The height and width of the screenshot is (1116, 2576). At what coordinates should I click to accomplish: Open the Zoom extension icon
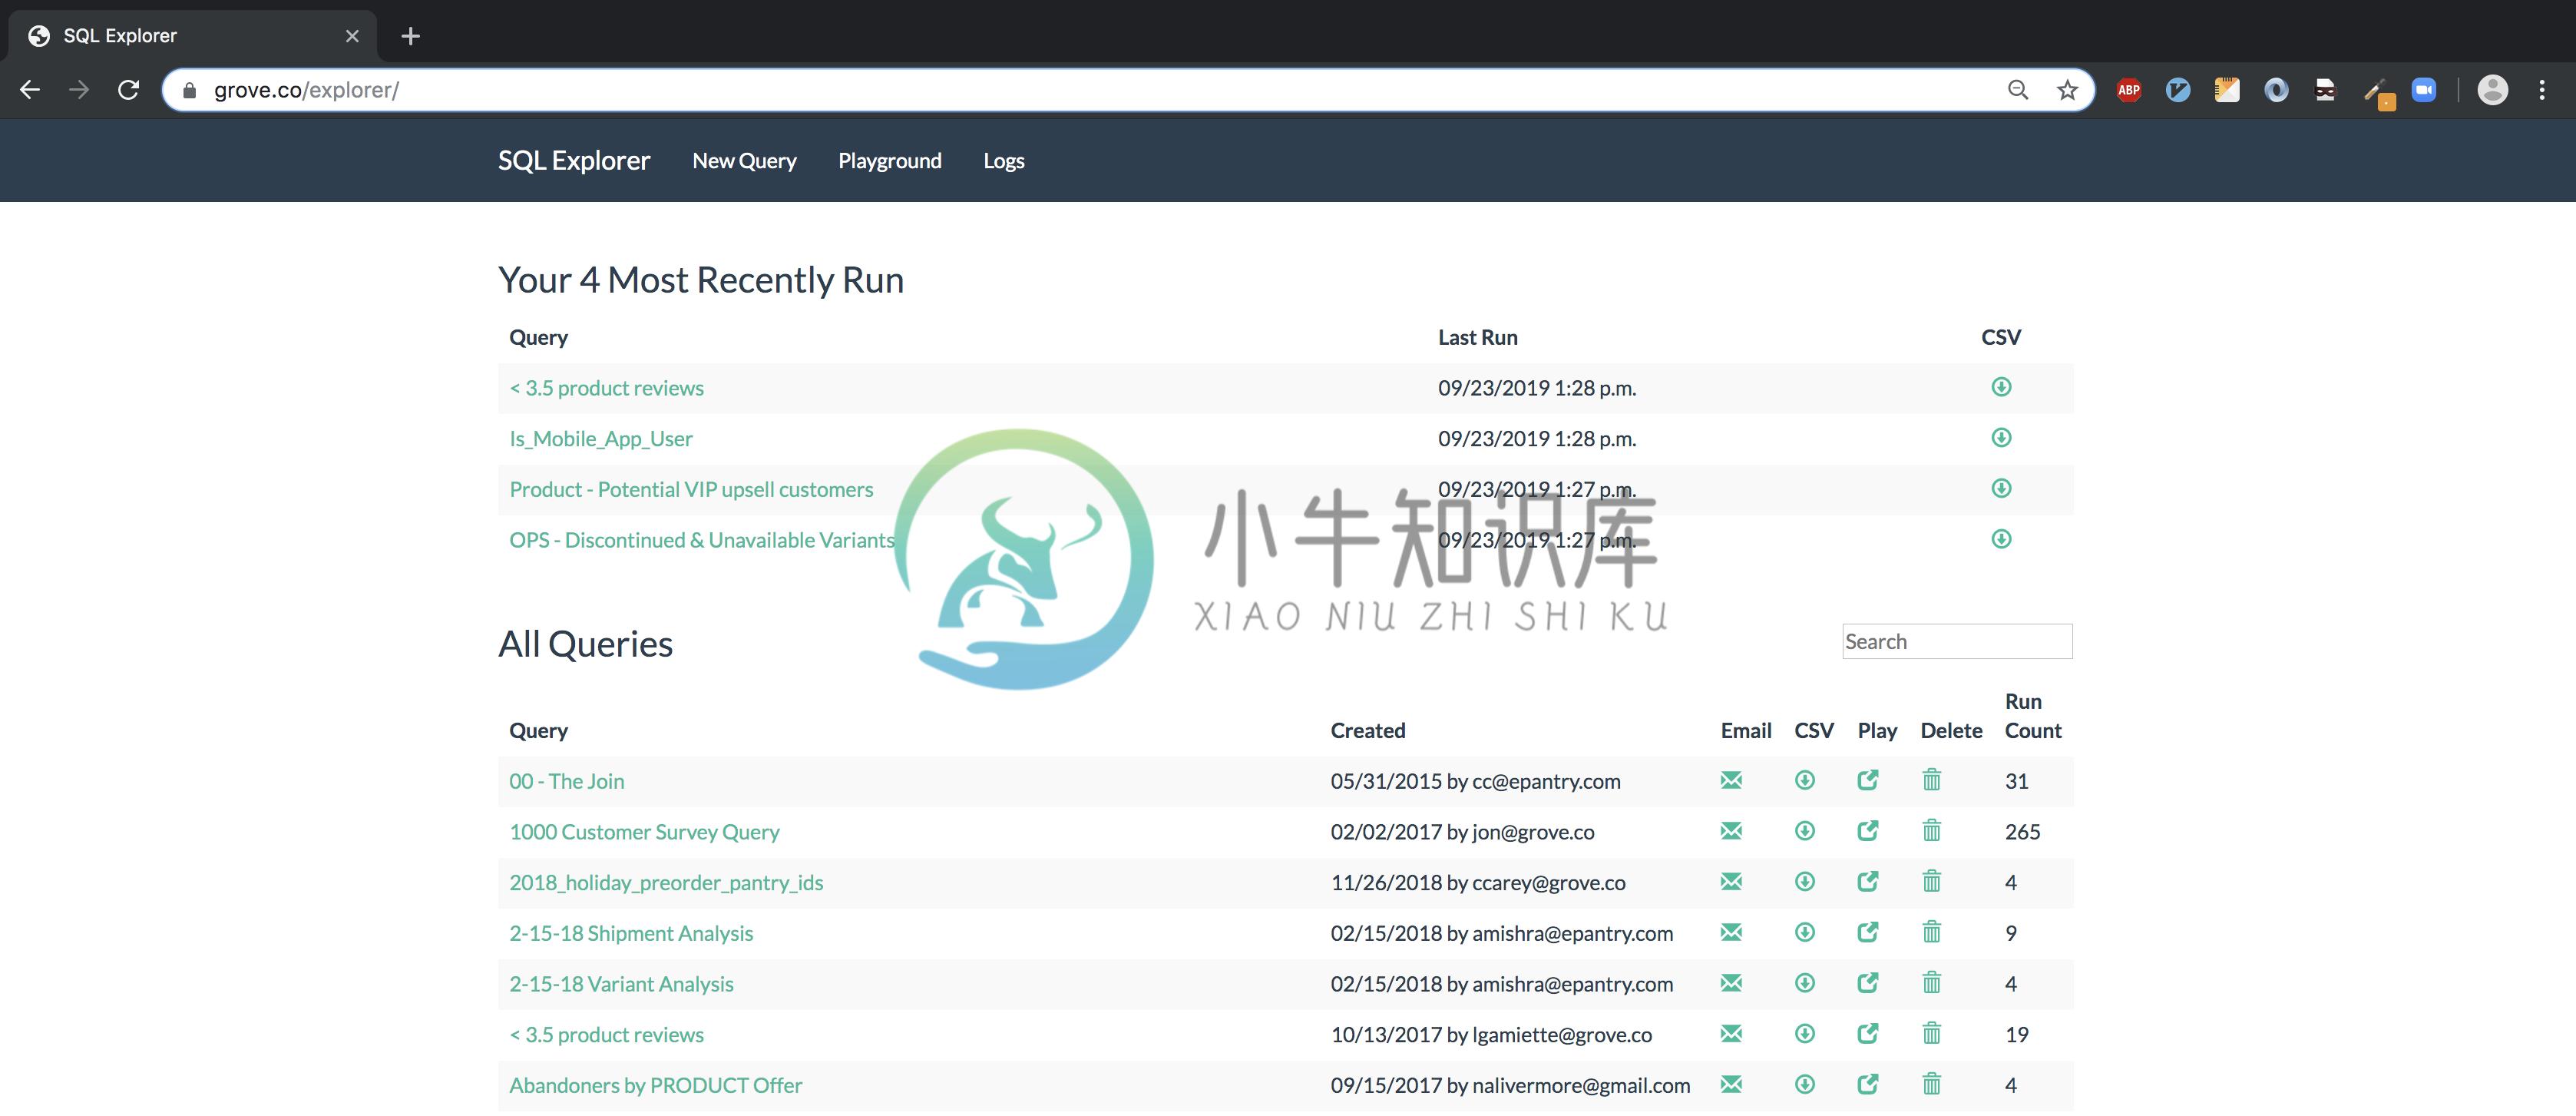point(2424,90)
